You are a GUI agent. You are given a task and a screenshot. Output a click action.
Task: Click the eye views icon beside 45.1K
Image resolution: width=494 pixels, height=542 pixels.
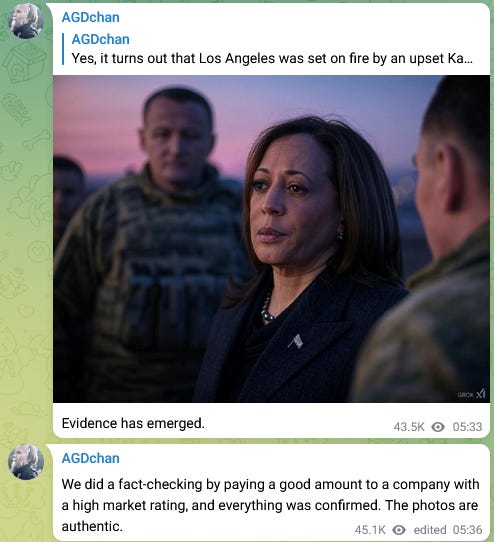(399, 530)
